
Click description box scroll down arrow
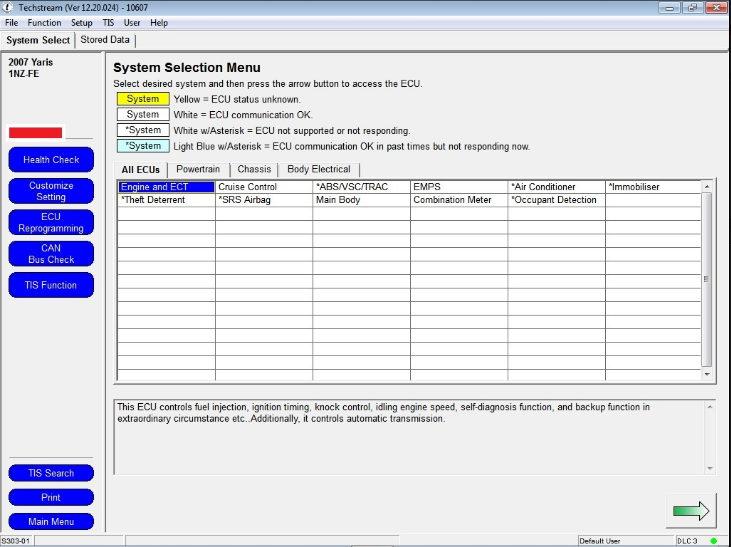click(710, 468)
